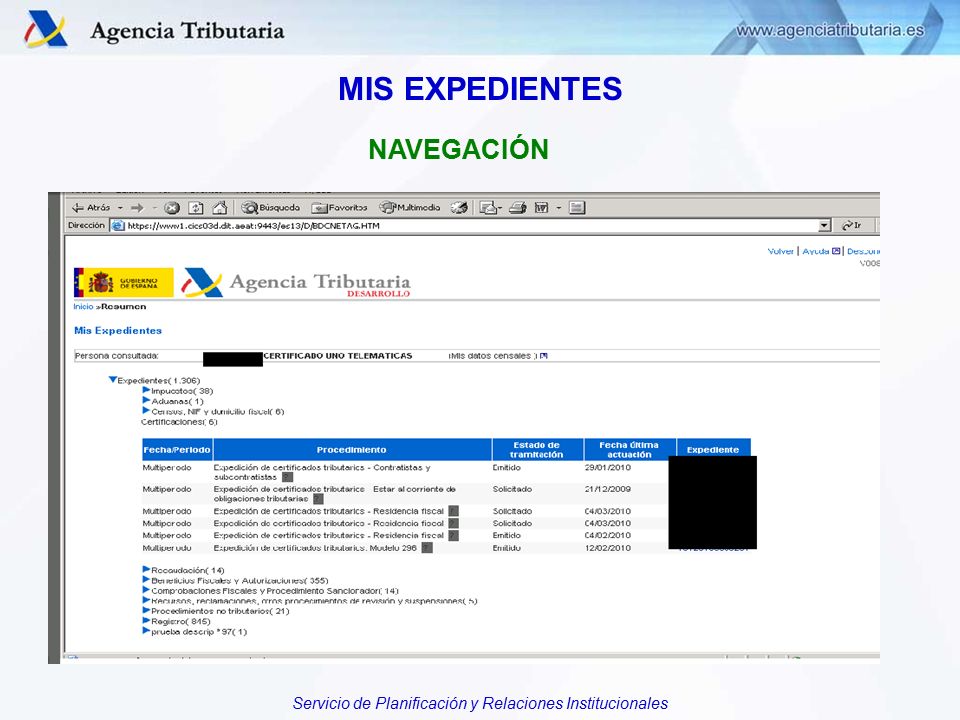
Task: Expand the Registro(845) node
Action: pos(146,621)
